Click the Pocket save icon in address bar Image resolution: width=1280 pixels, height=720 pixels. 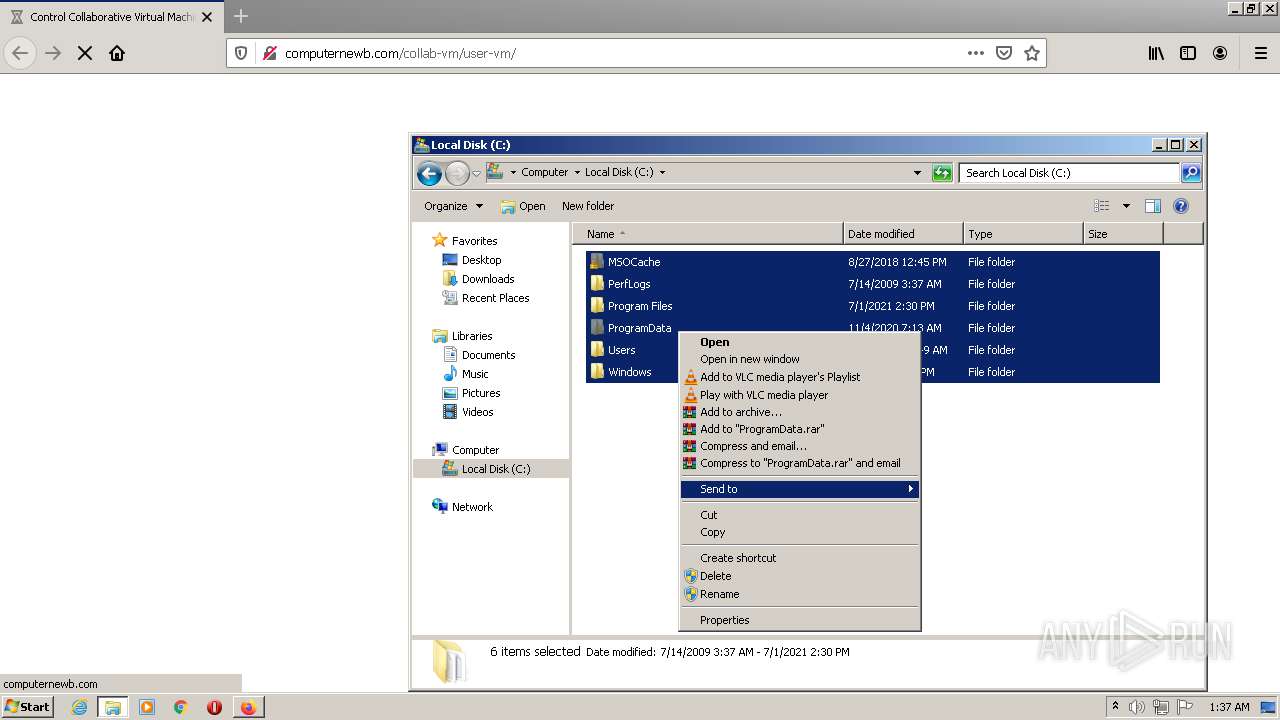click(1004, 53)
